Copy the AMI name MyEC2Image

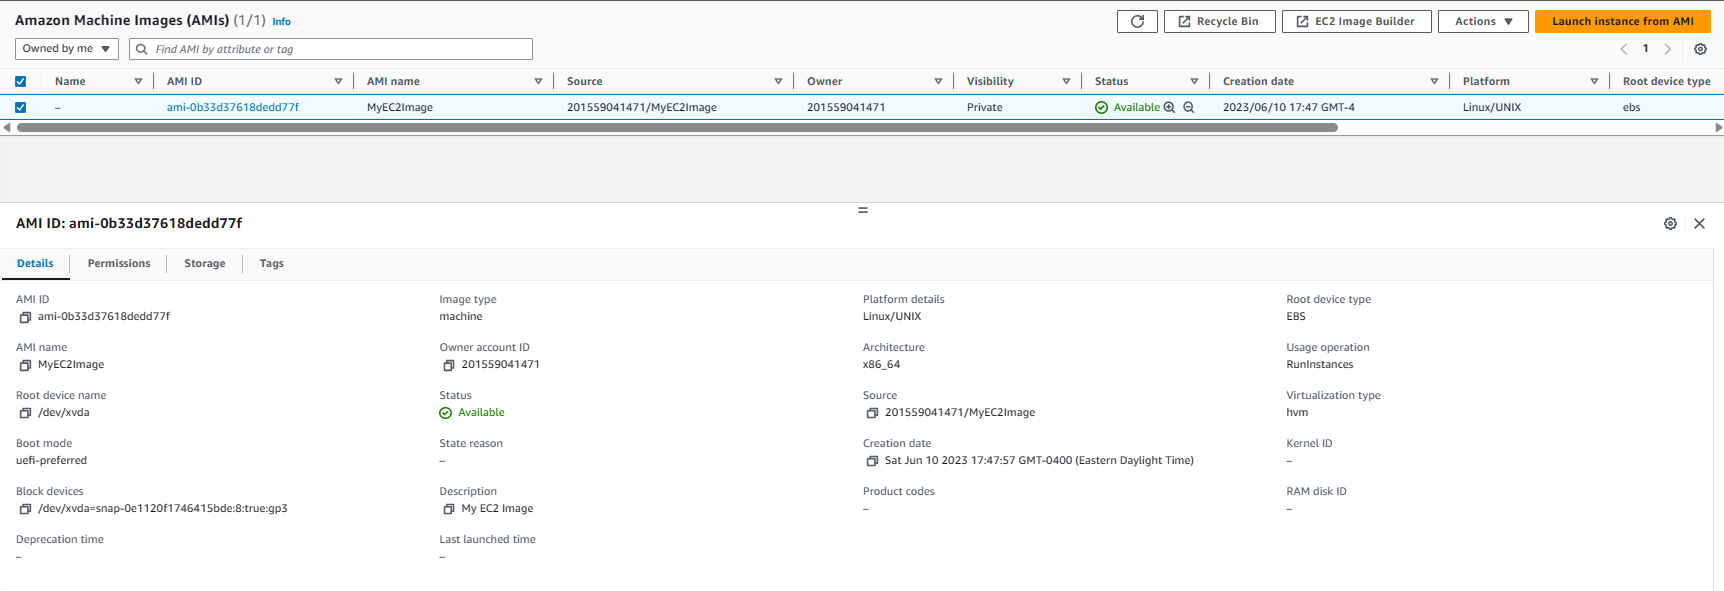point(25,365)
